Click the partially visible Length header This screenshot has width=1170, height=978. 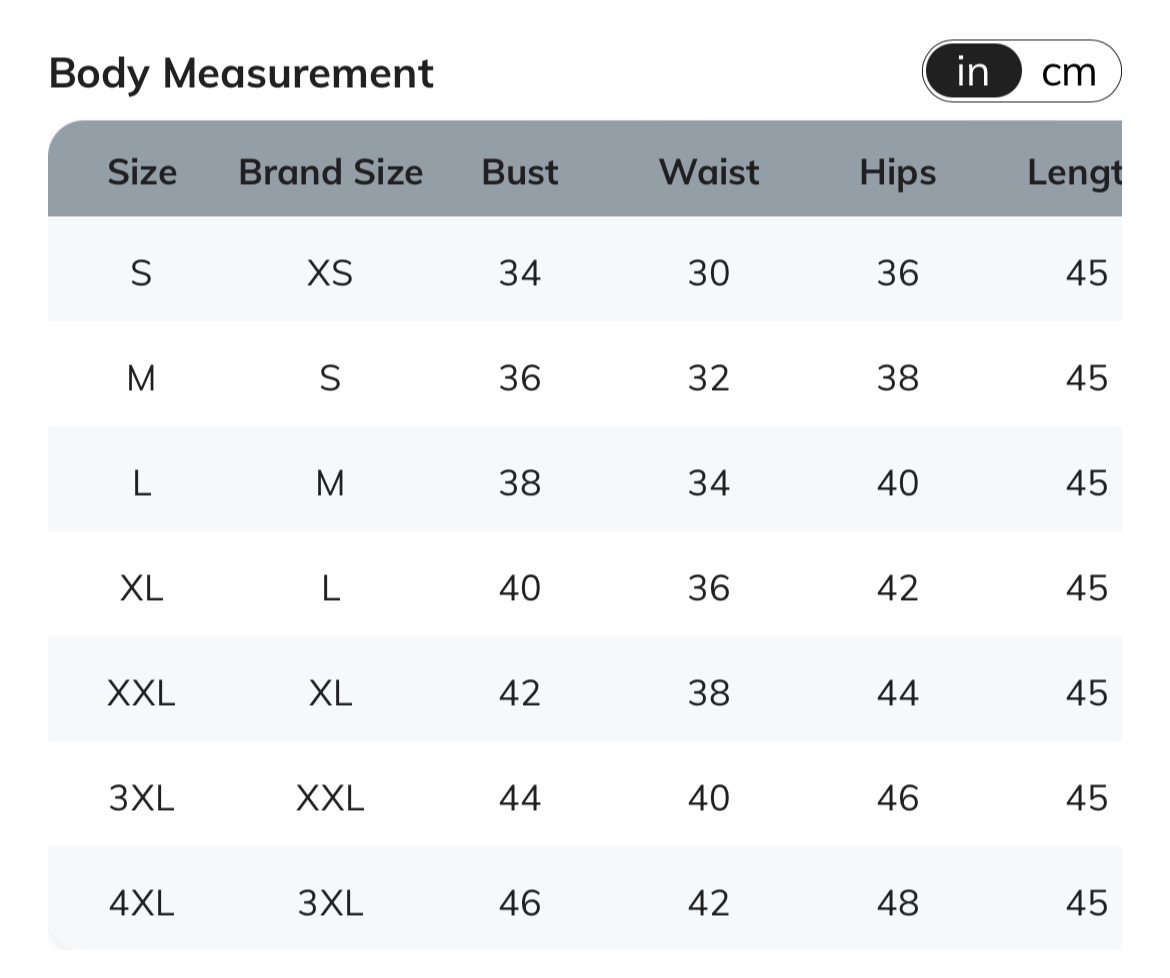coord(1074,173)
